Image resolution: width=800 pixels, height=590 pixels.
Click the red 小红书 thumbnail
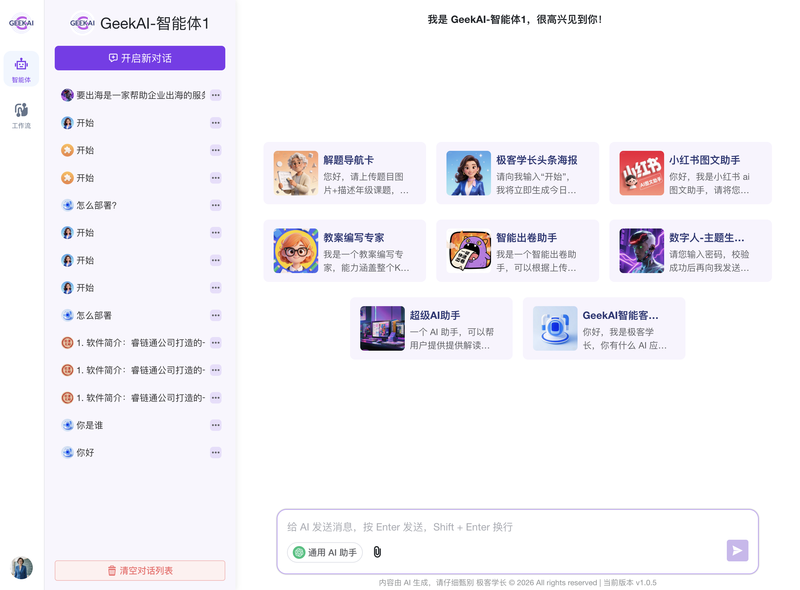pos(642,173)
